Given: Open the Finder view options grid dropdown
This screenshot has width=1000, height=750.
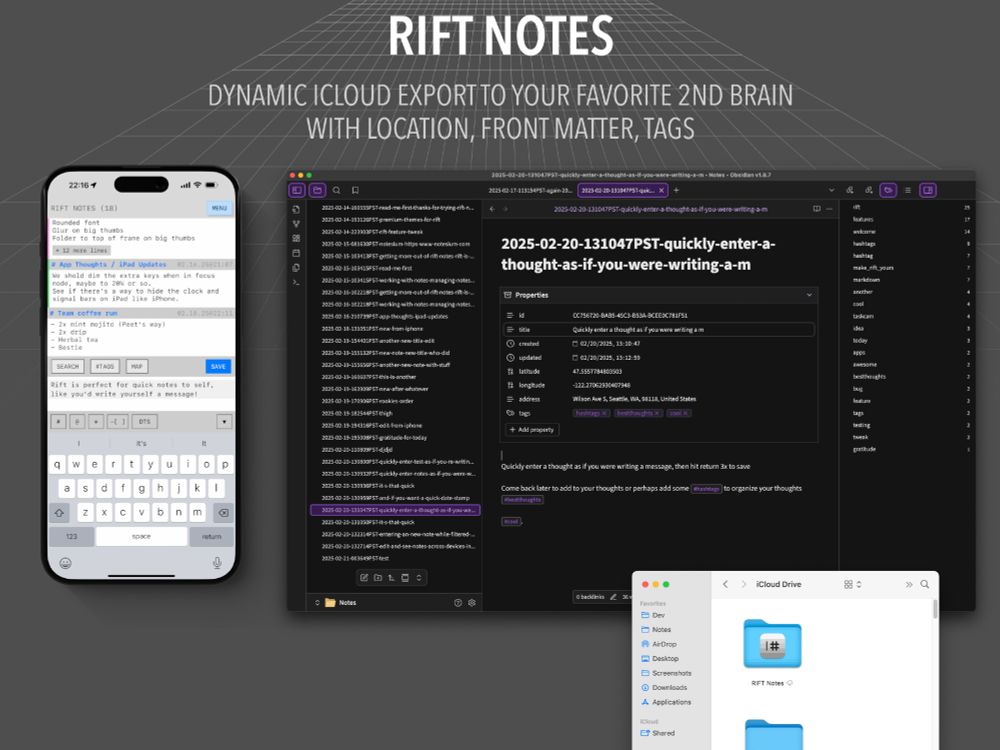Looking at the screenshot, I should pos(853,584).
